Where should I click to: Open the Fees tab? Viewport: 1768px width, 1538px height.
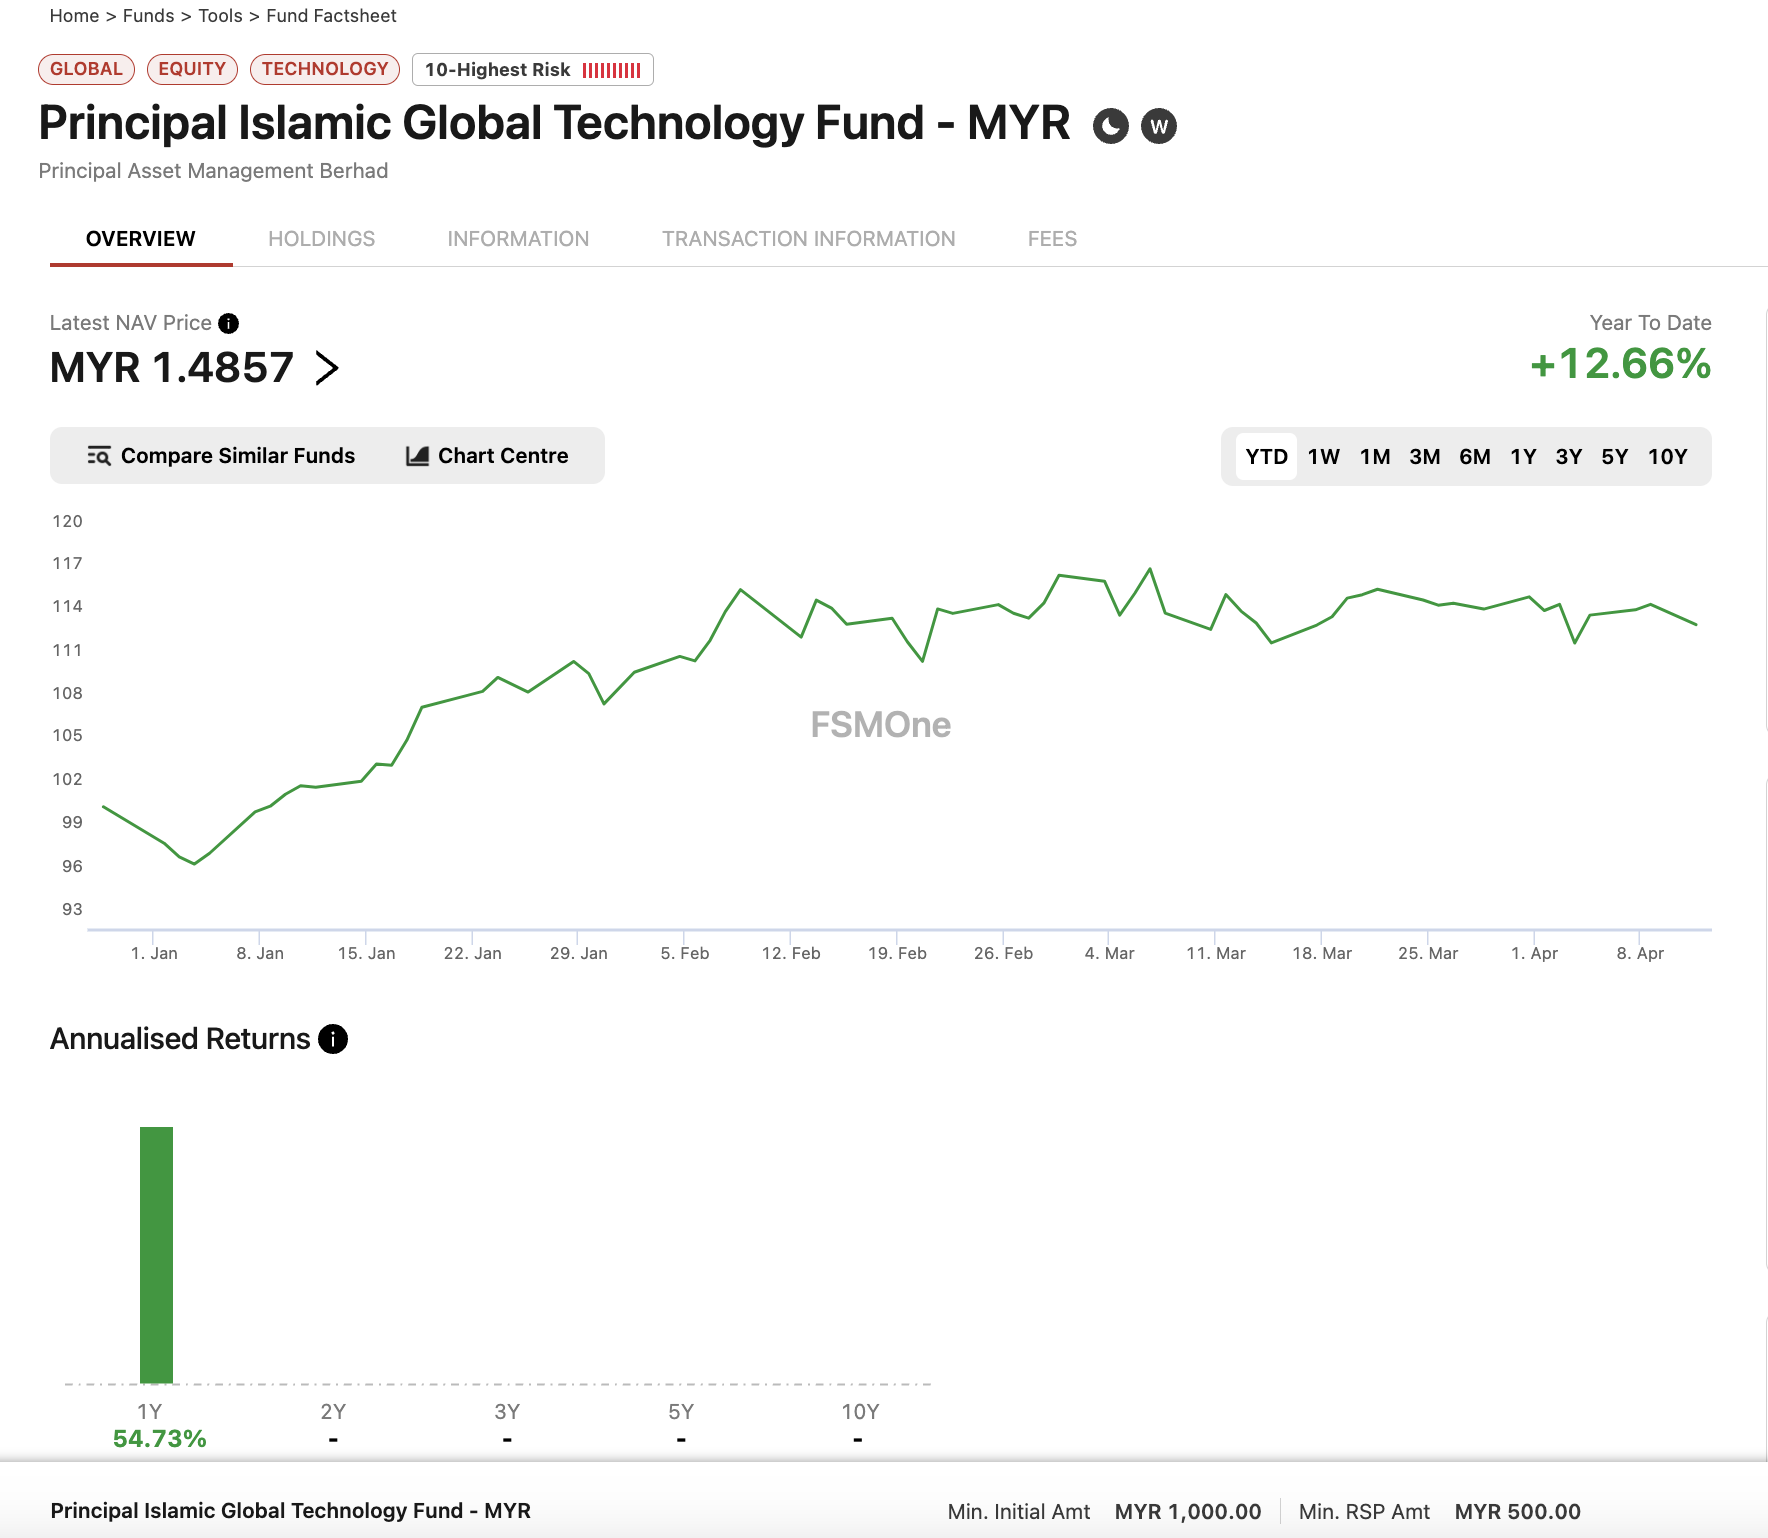point(1052,239)
